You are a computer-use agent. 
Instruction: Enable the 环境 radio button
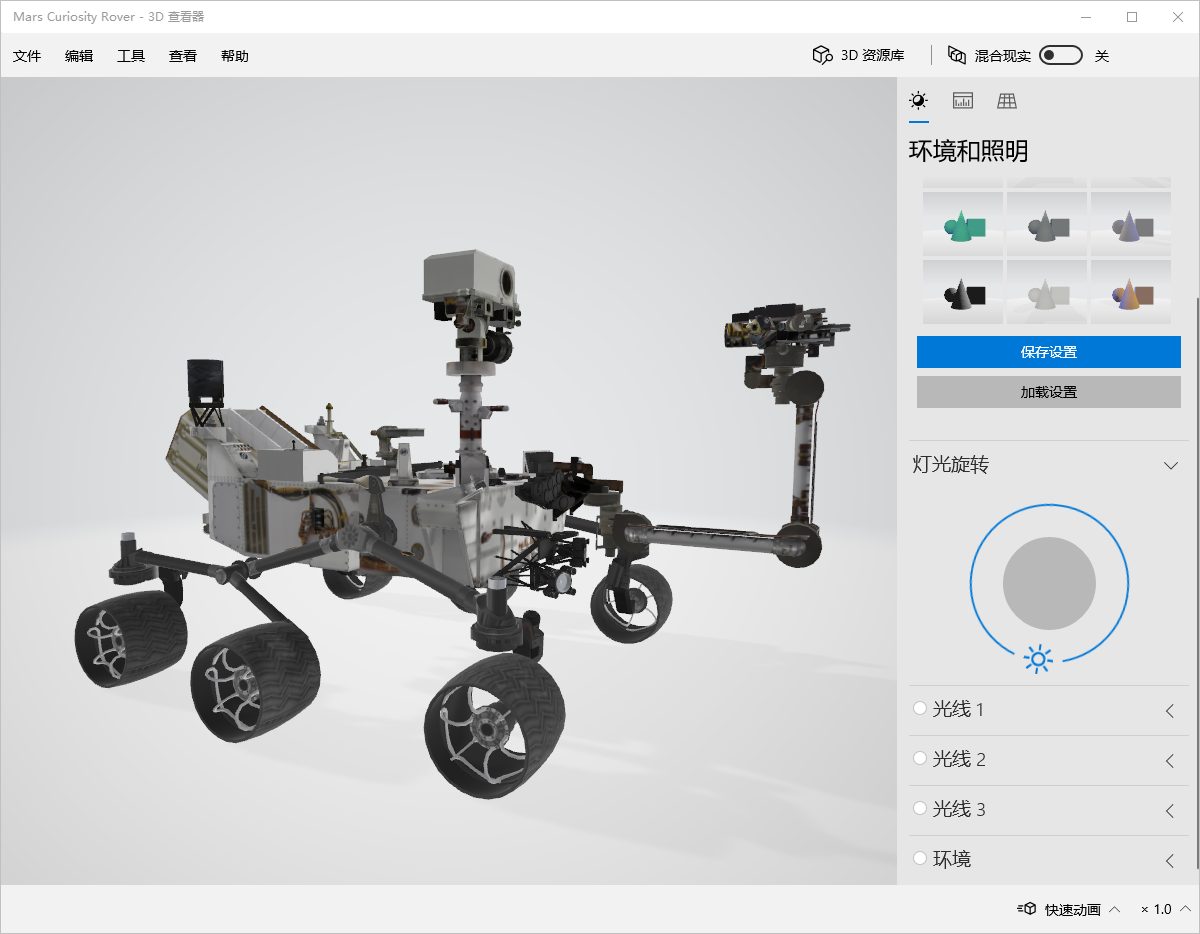point(920,858)
